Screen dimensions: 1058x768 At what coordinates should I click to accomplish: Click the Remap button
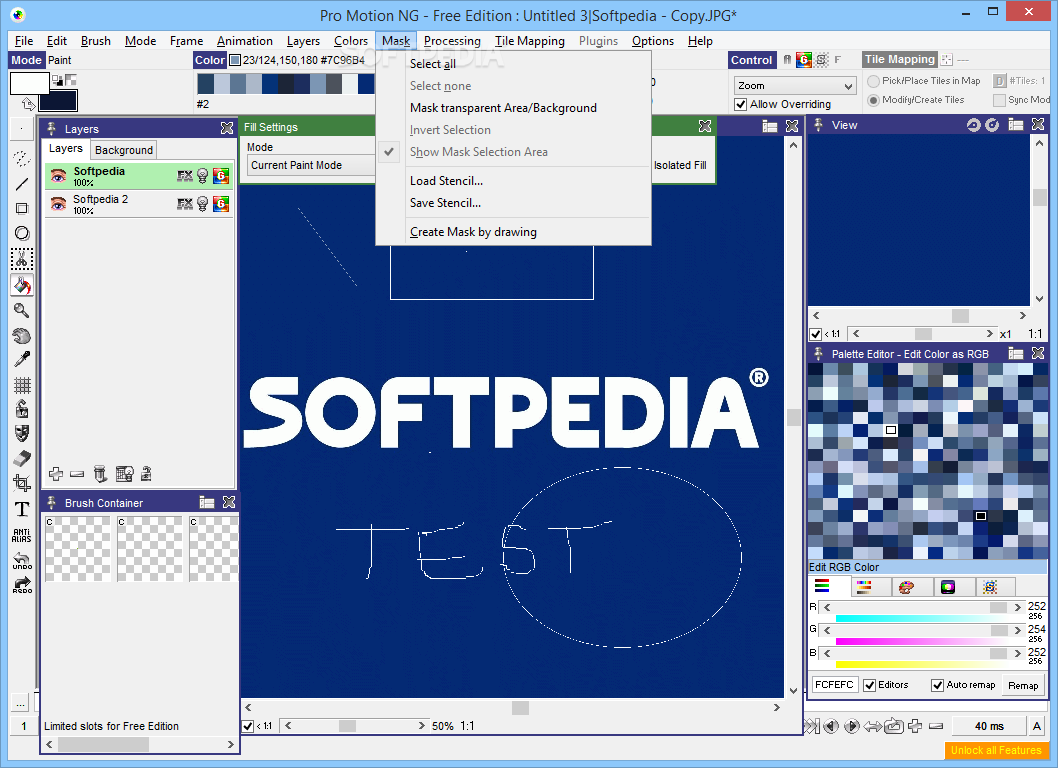[1023, 686]
